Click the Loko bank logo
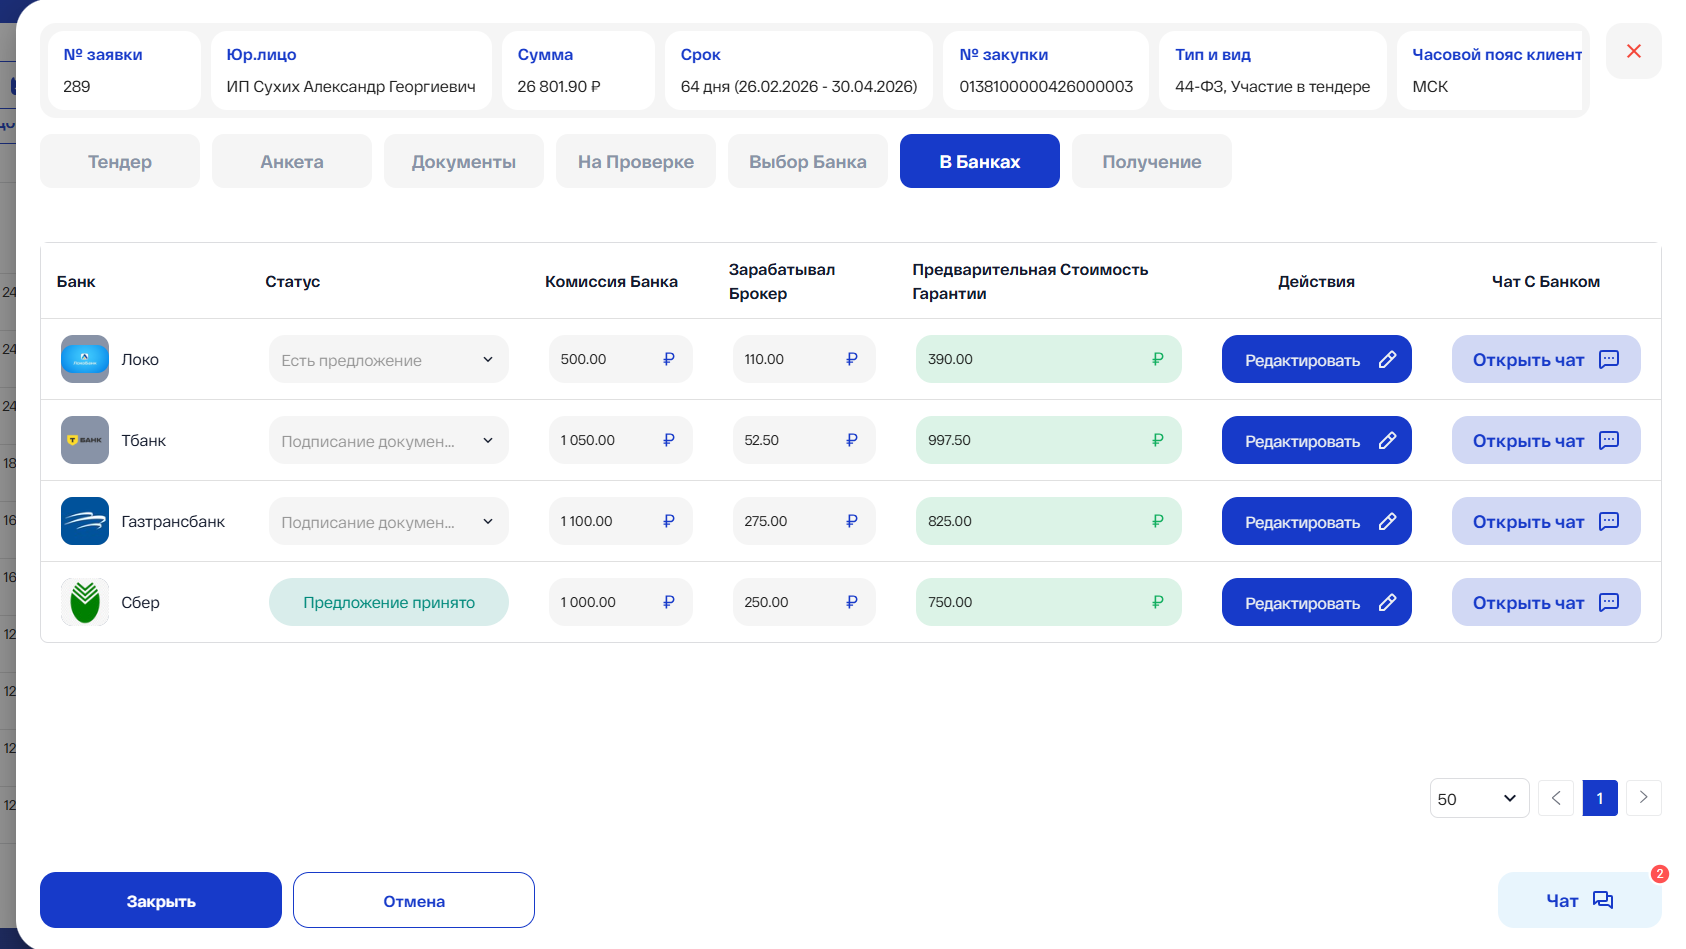Viewport: 1686px width, 949px height. click(85, 359)
